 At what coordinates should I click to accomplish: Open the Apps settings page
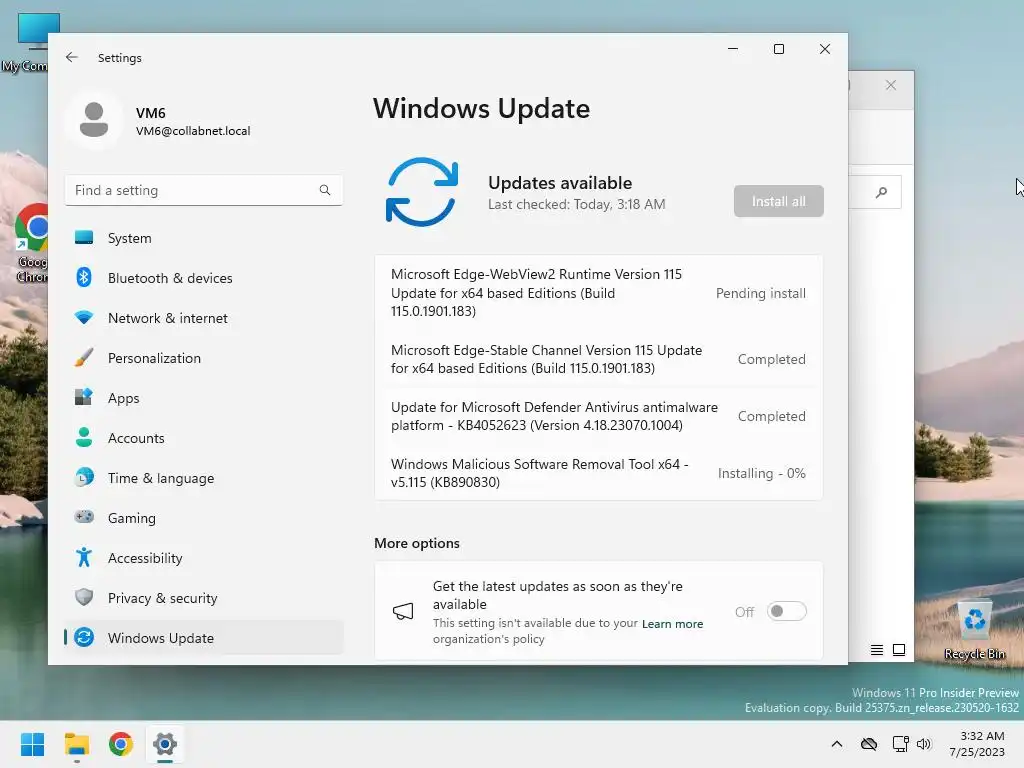tap(204, 397)
